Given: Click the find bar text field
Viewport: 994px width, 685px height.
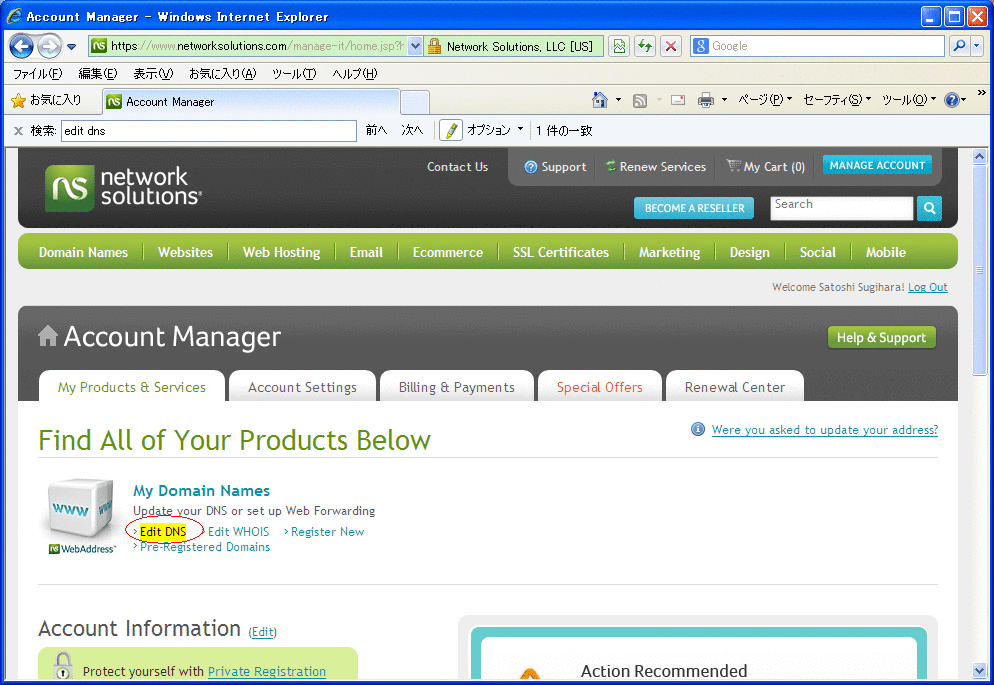Looking at the screenshot, I should point(209,131).
